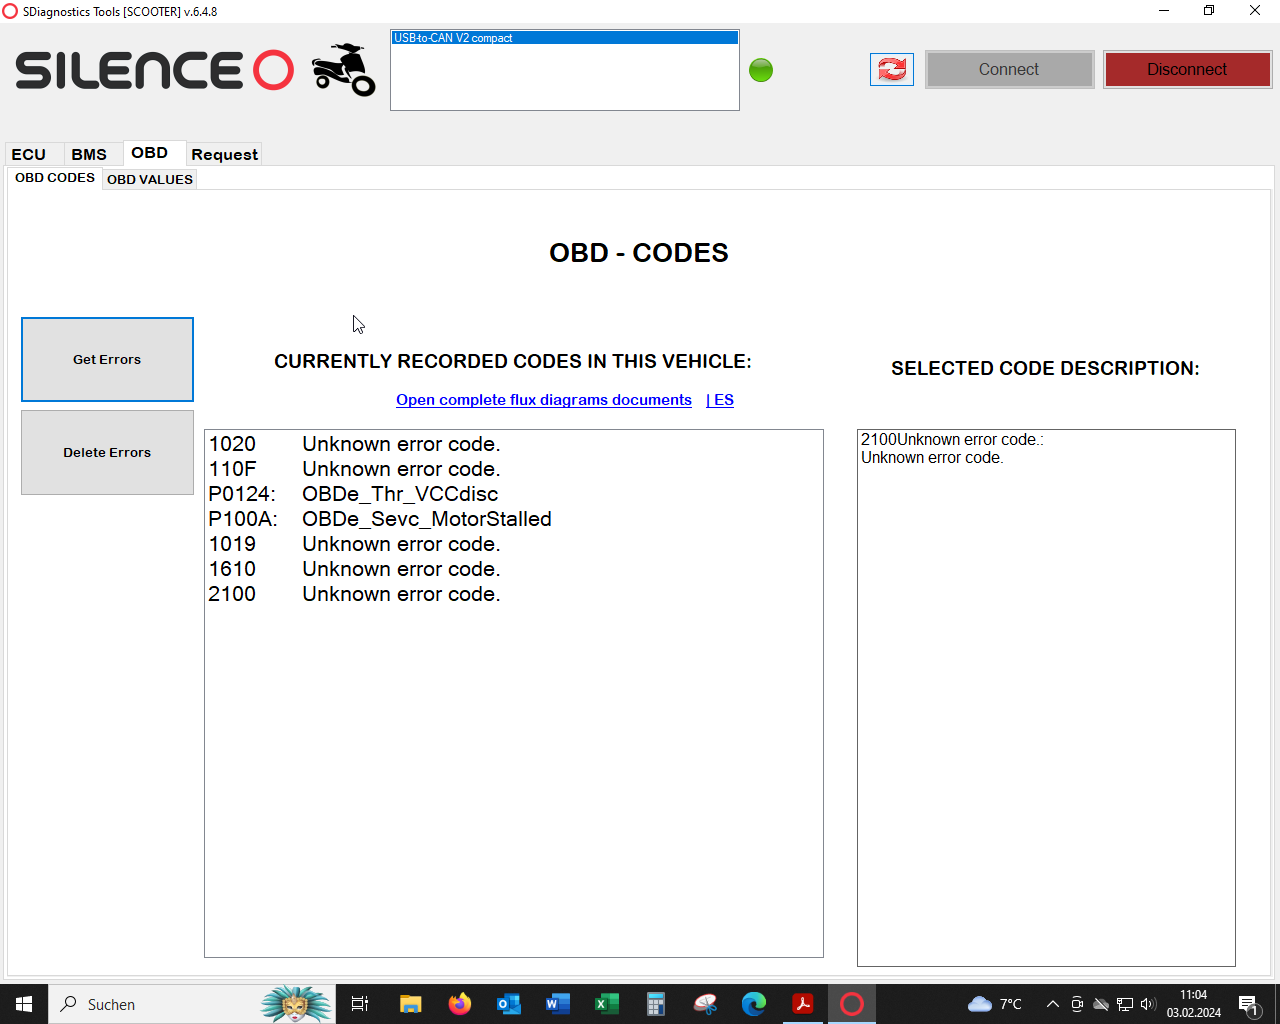
Task: Click the red Disconnect button
Action: (1187, 70)
